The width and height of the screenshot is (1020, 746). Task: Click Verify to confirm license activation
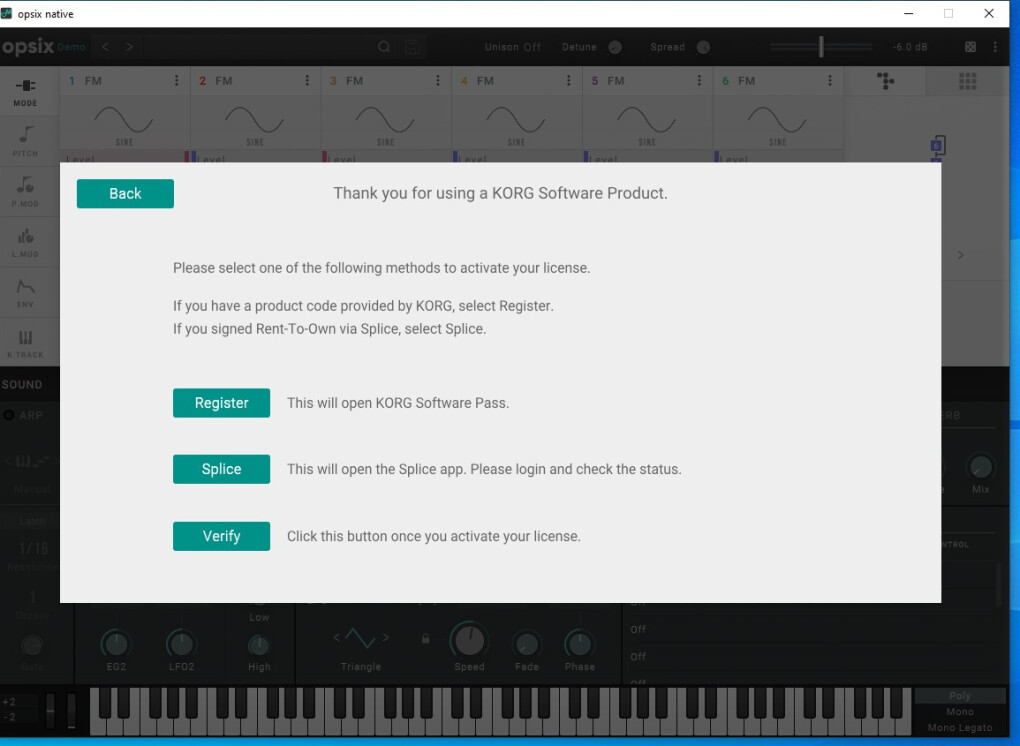tap(221, 536)
